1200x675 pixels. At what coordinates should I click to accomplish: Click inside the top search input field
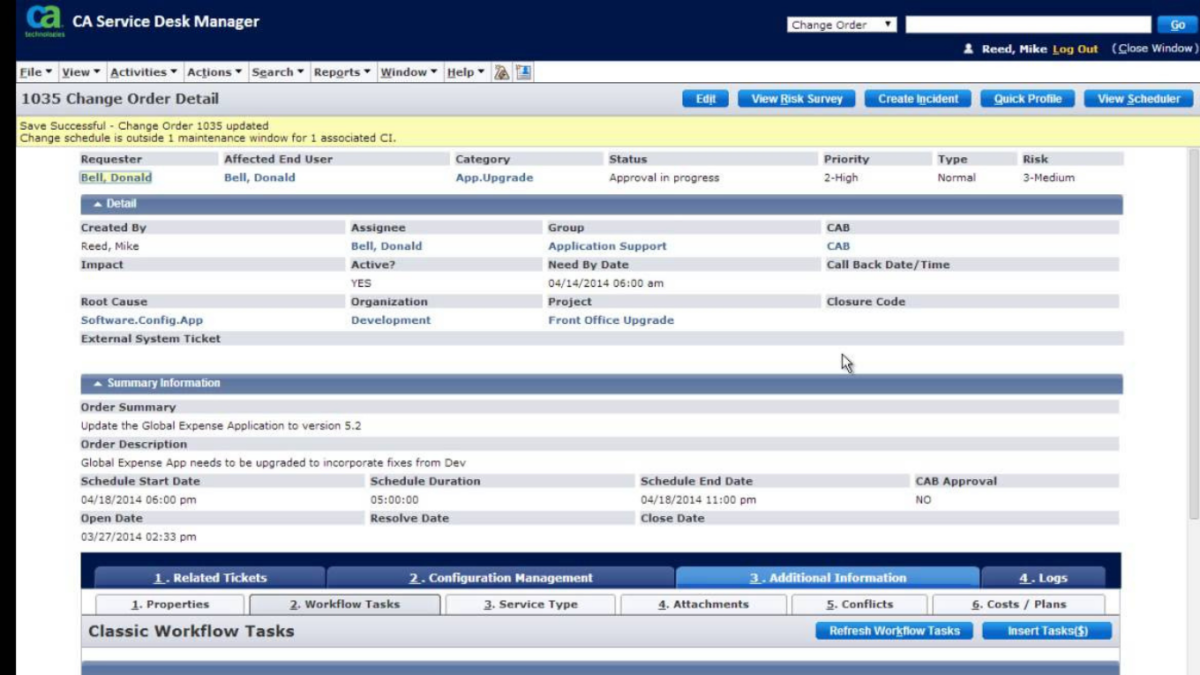pos(1030,24)
